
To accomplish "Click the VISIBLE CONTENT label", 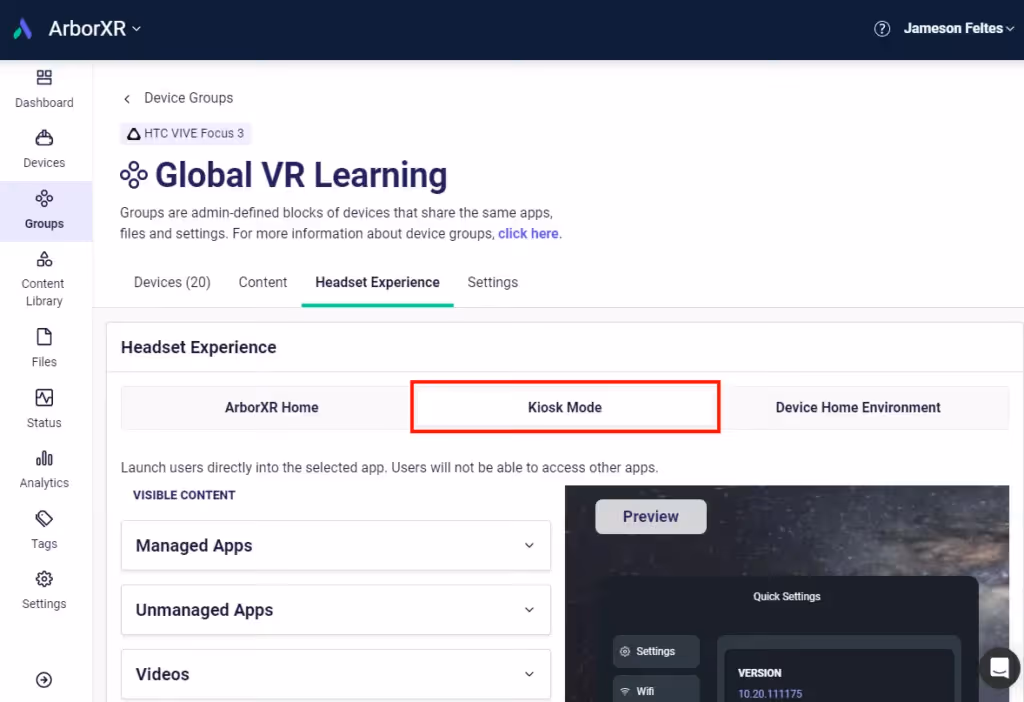I will click(x=184, y=495).
